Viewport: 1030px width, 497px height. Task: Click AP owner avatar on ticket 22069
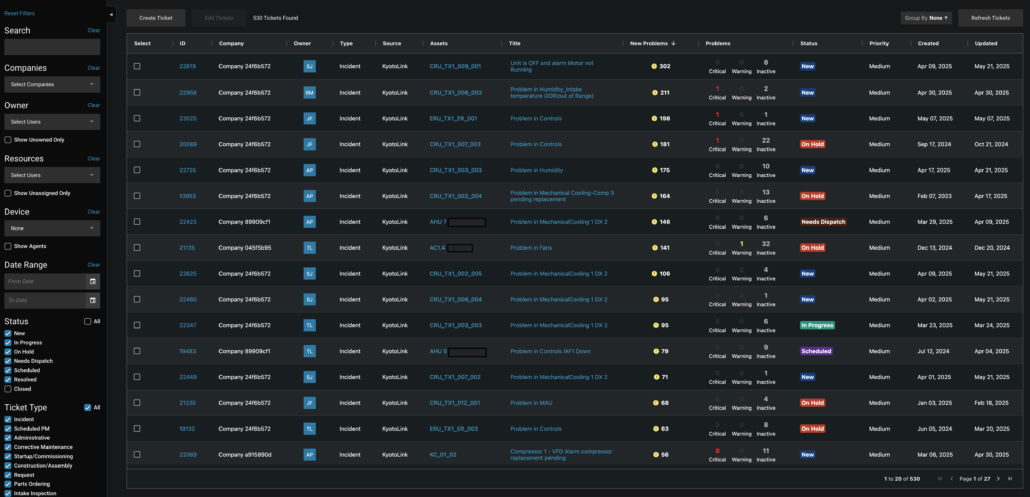pos(309,454)
